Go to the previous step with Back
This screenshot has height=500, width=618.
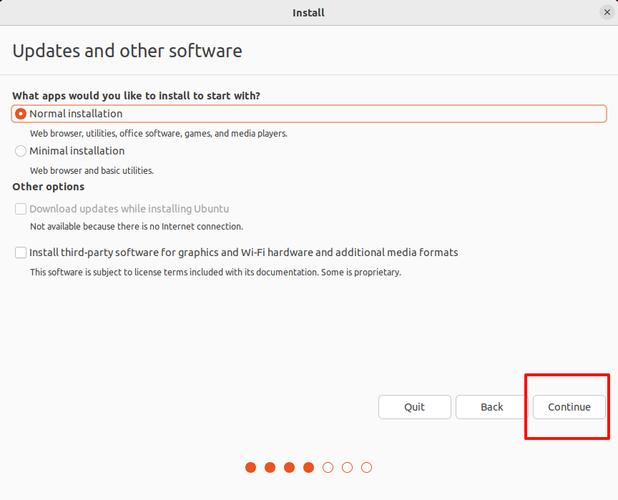click(491, 407)
